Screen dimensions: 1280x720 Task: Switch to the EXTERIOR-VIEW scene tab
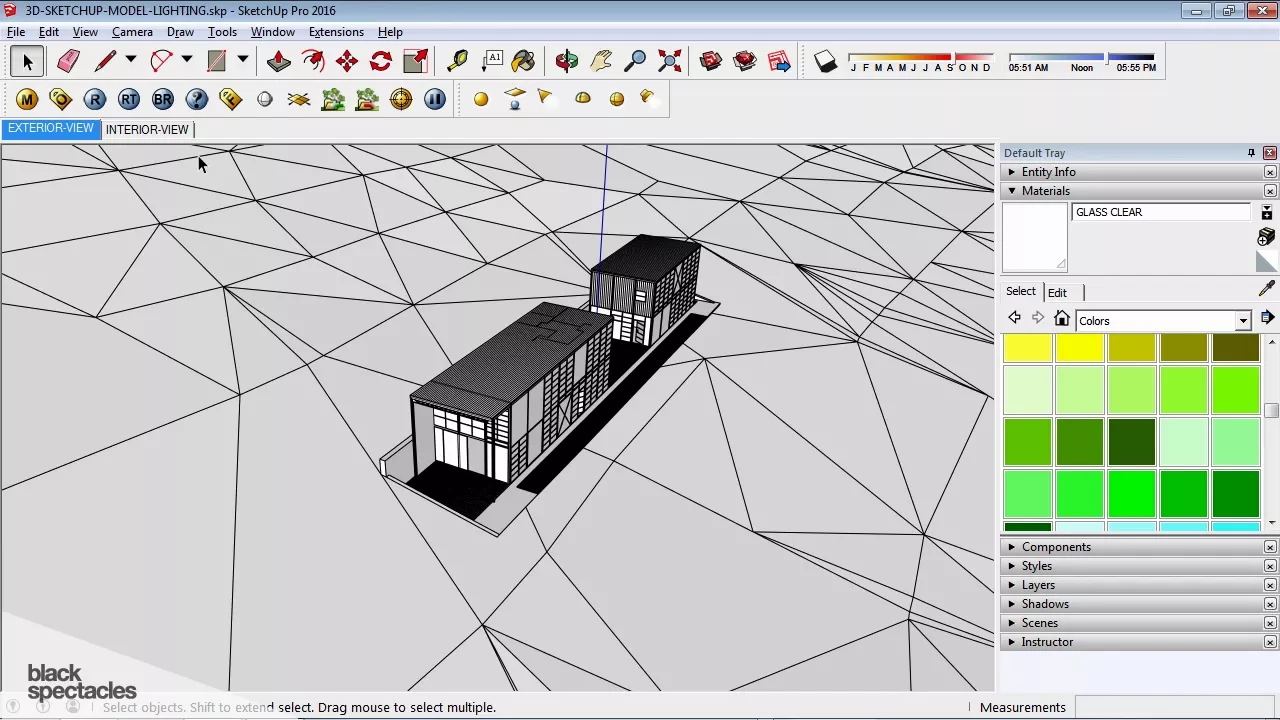(x=50, y=129)
